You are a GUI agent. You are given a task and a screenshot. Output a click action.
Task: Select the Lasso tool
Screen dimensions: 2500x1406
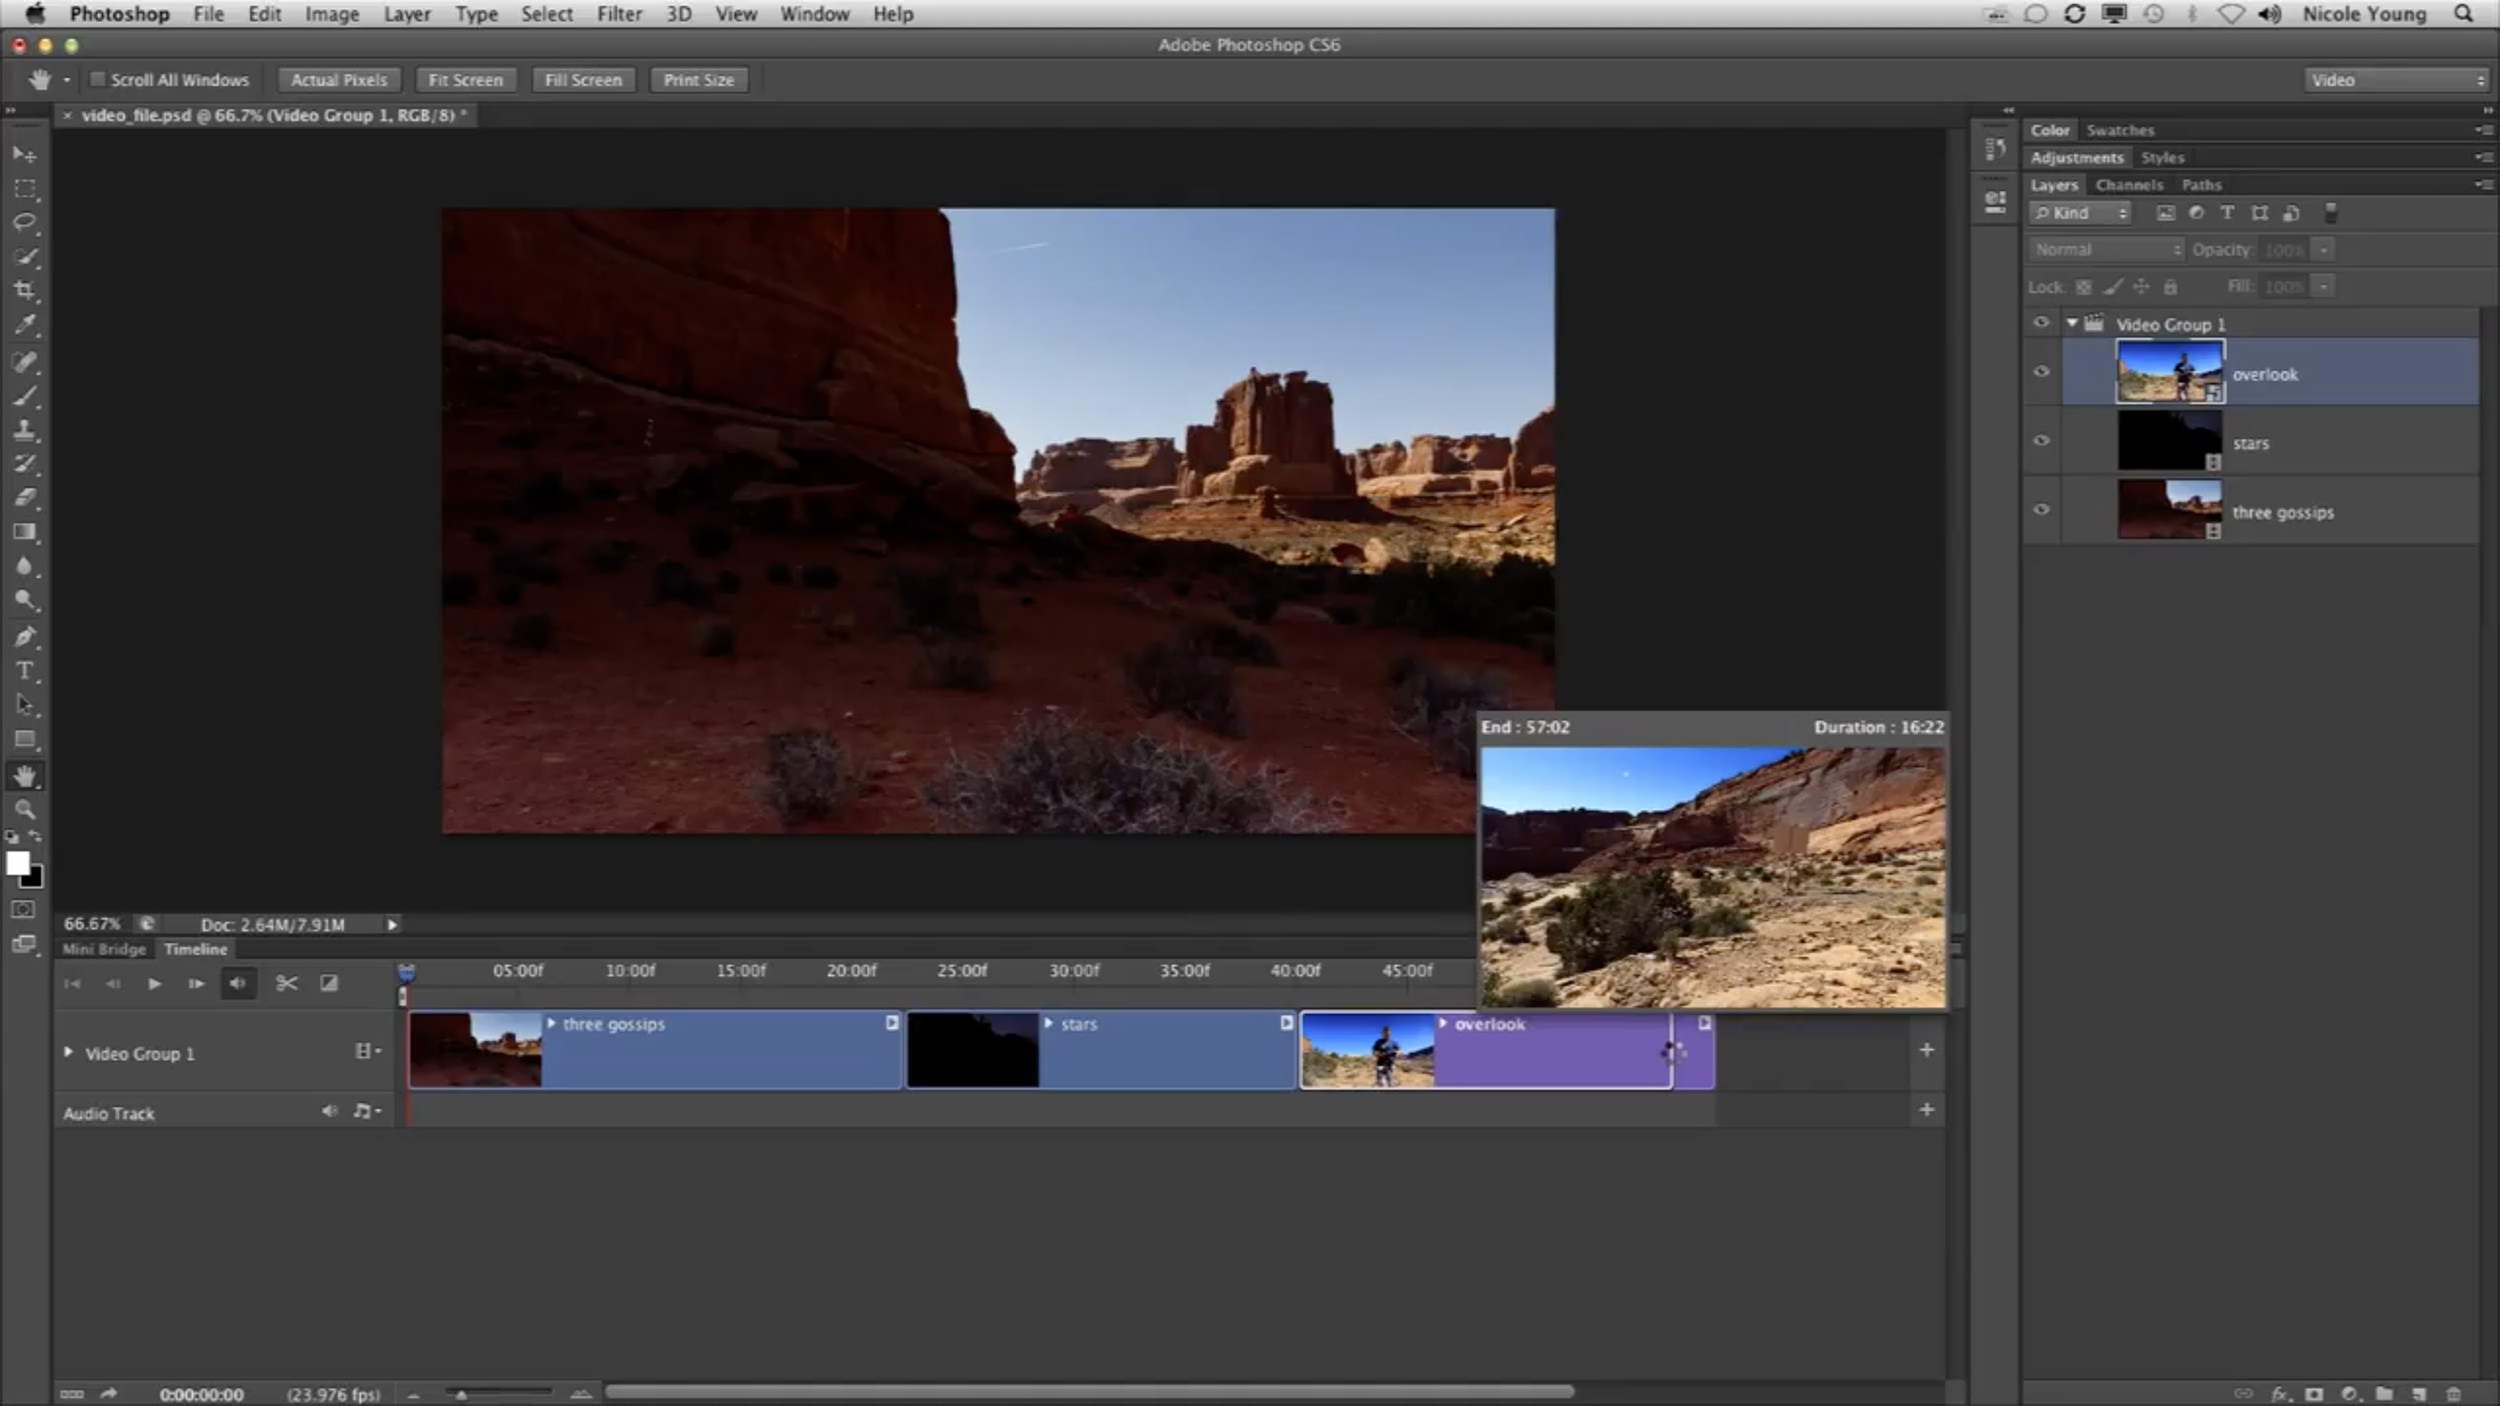tap(25, 222)
